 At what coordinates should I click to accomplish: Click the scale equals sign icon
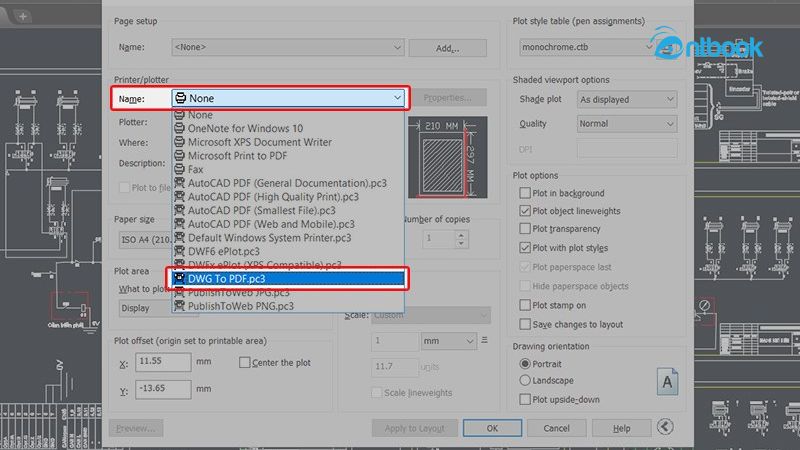(x=484, y=340)
